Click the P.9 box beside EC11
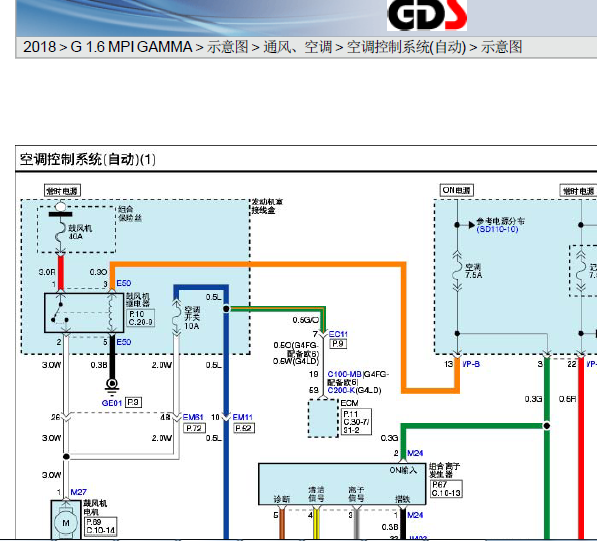Image resolution: width=597 pixels, height=541 pixels. [338, 344]
